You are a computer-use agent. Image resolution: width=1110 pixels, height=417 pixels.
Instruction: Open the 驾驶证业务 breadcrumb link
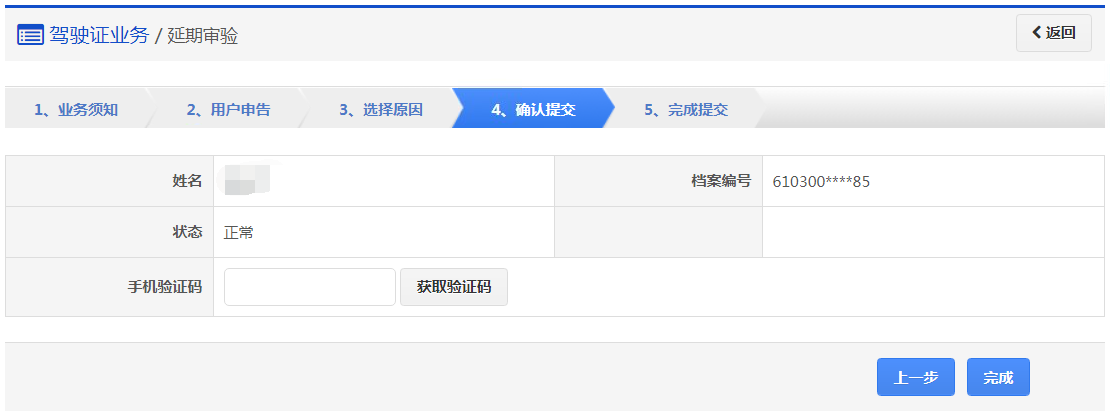98,35
